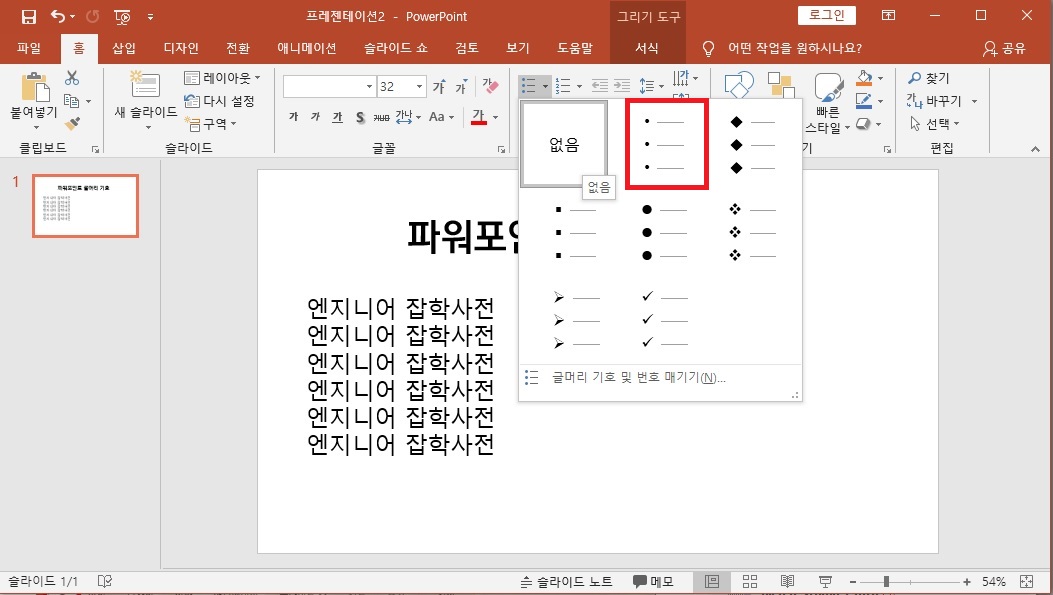The image size is (1053, 595).
Task: Toggle strikethrough formatting
Action: 381,117
